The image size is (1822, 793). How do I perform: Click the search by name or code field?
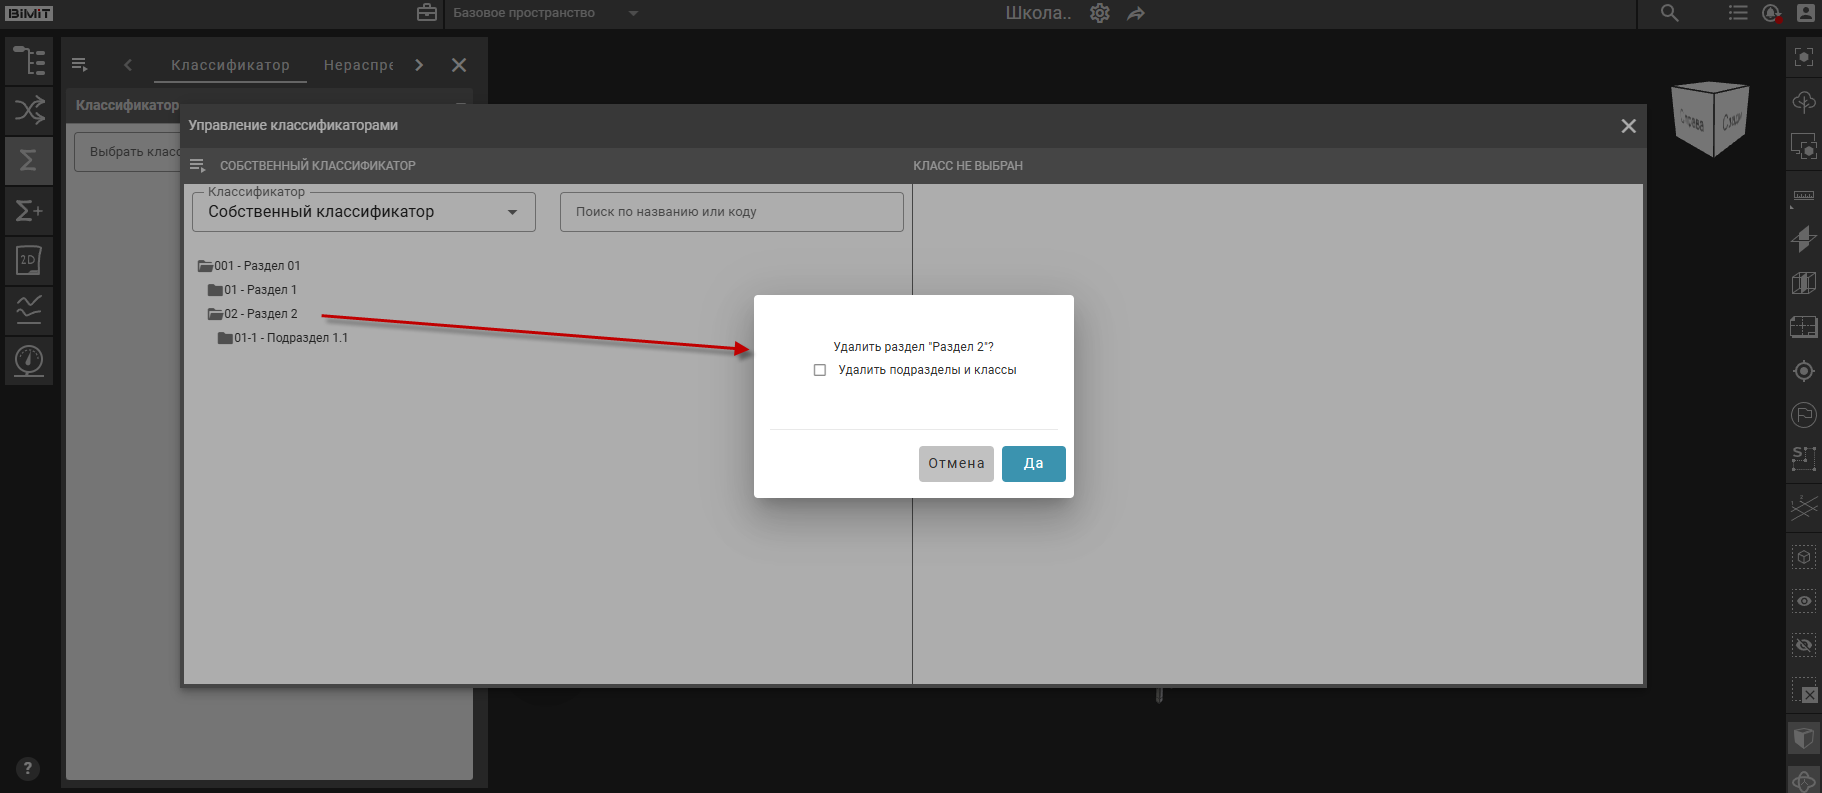point(731,212)
